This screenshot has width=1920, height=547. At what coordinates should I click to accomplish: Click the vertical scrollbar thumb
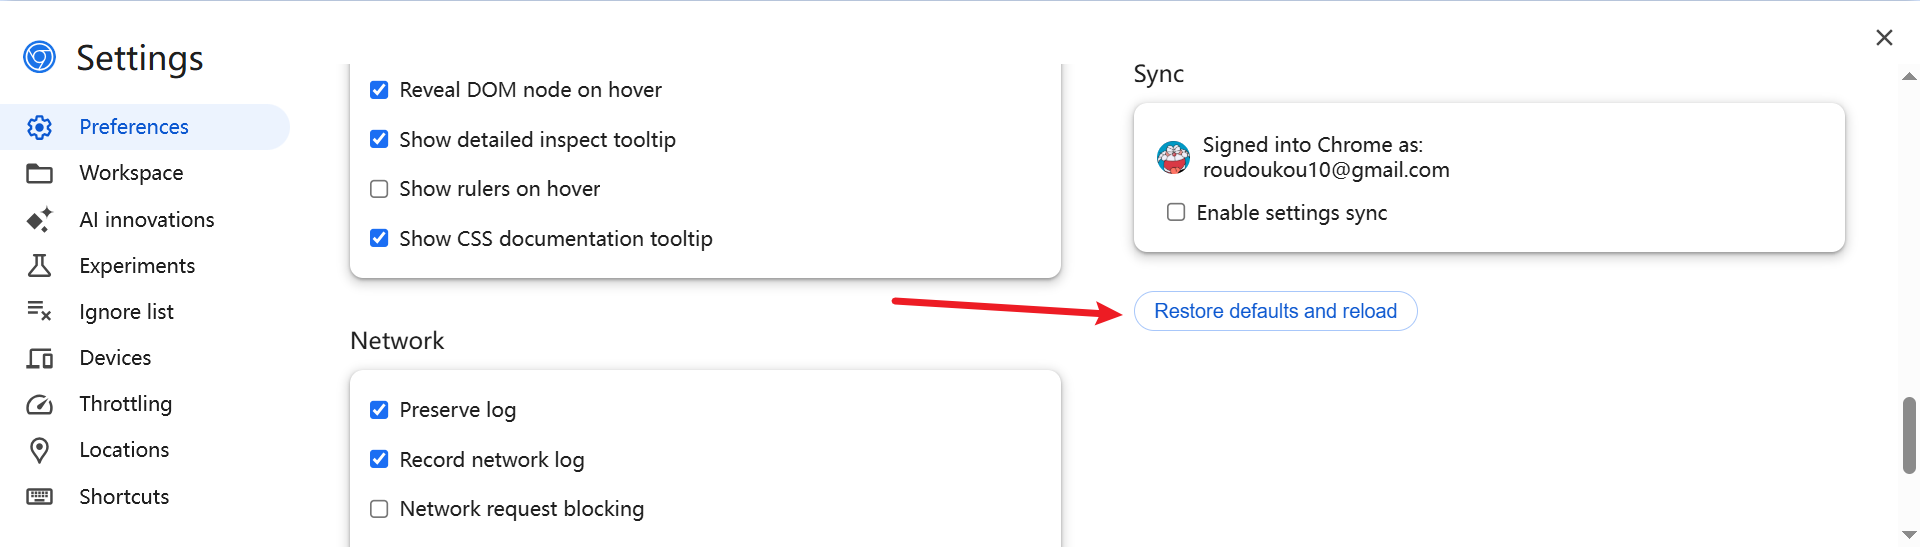[x=1909, y=435]
